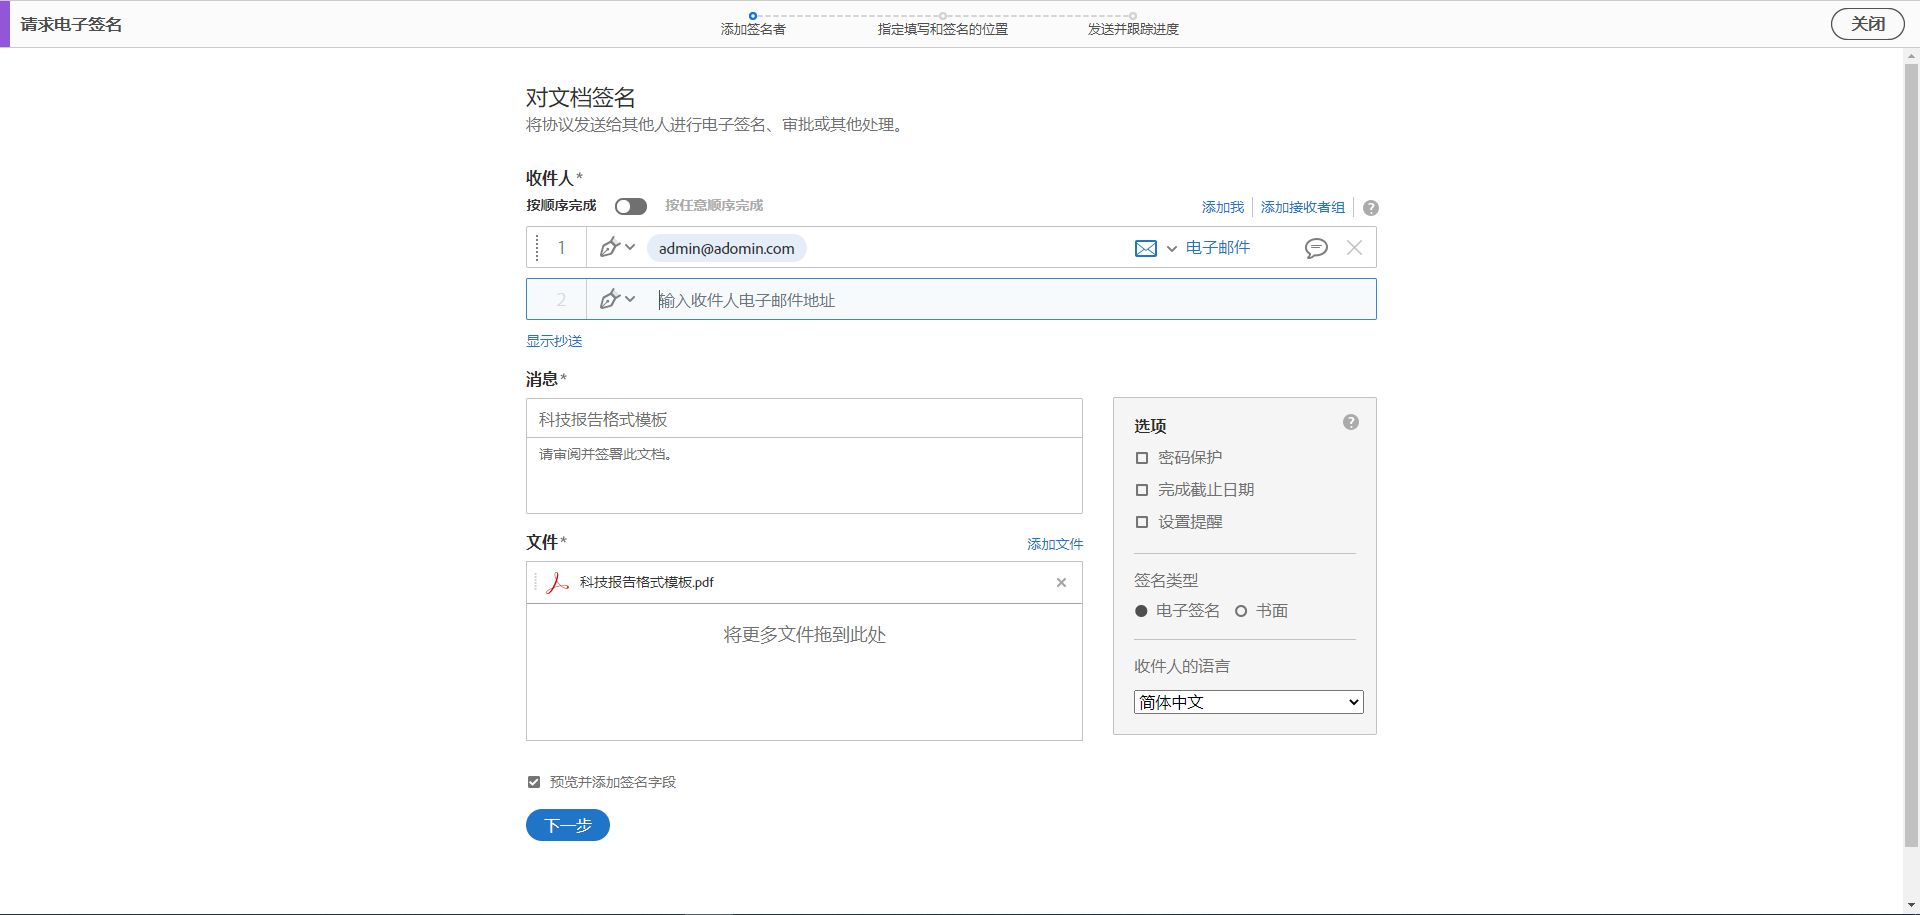Click the help question mark beside 添加接收者组
This screenshot has width=1920, height=915.
pyautogui.click(x=1371, y=208)
